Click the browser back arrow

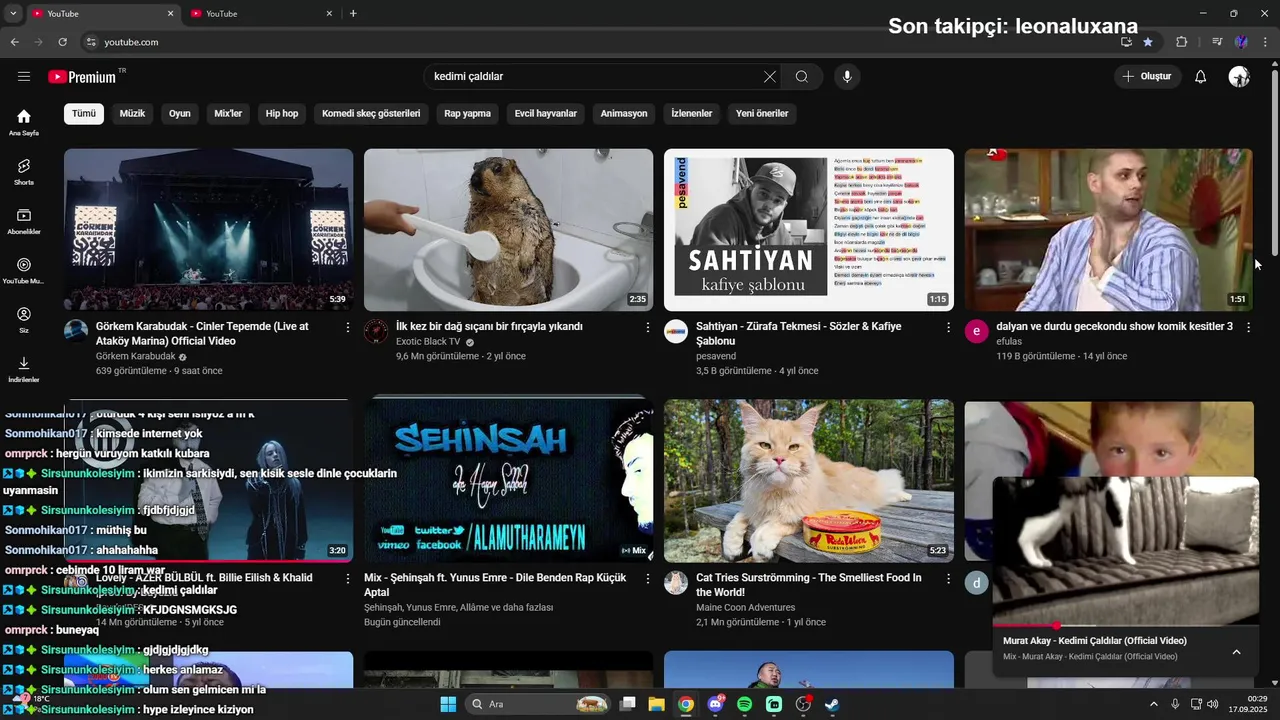click(x=14, y=42)
